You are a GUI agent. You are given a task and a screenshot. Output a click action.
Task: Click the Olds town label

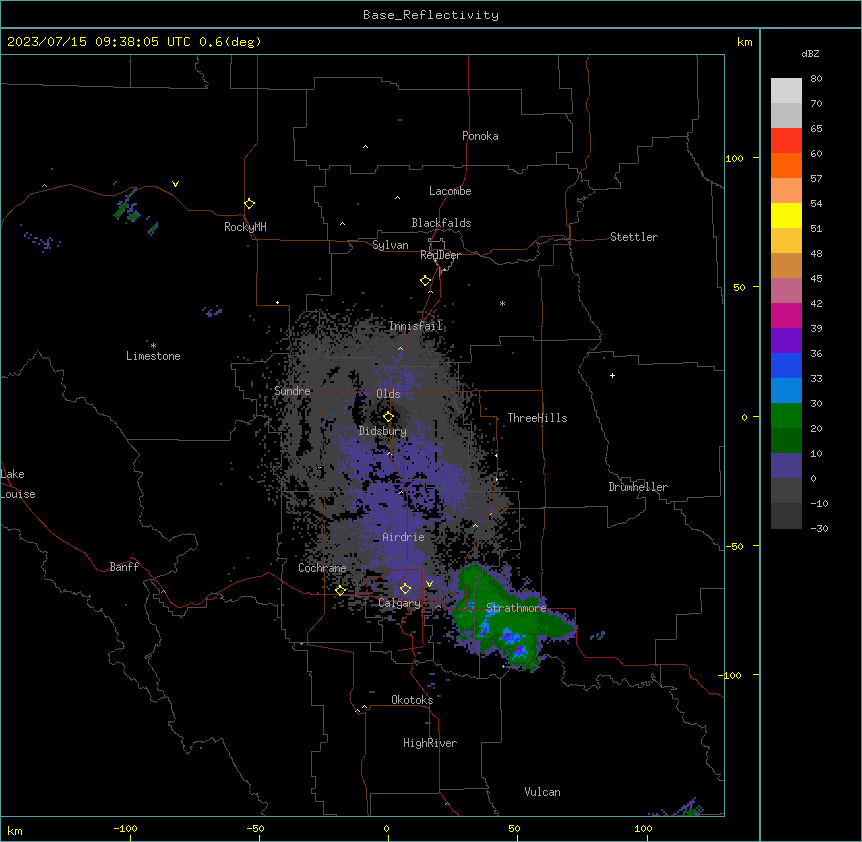tap(388, 394)
